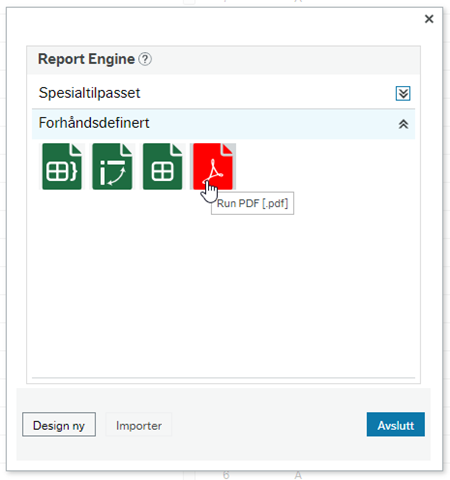Image resolution: width=450 pixels, height=480 pixels.
Task: Expand the Spesialtilpasset section
Action: tap(403, 93)
